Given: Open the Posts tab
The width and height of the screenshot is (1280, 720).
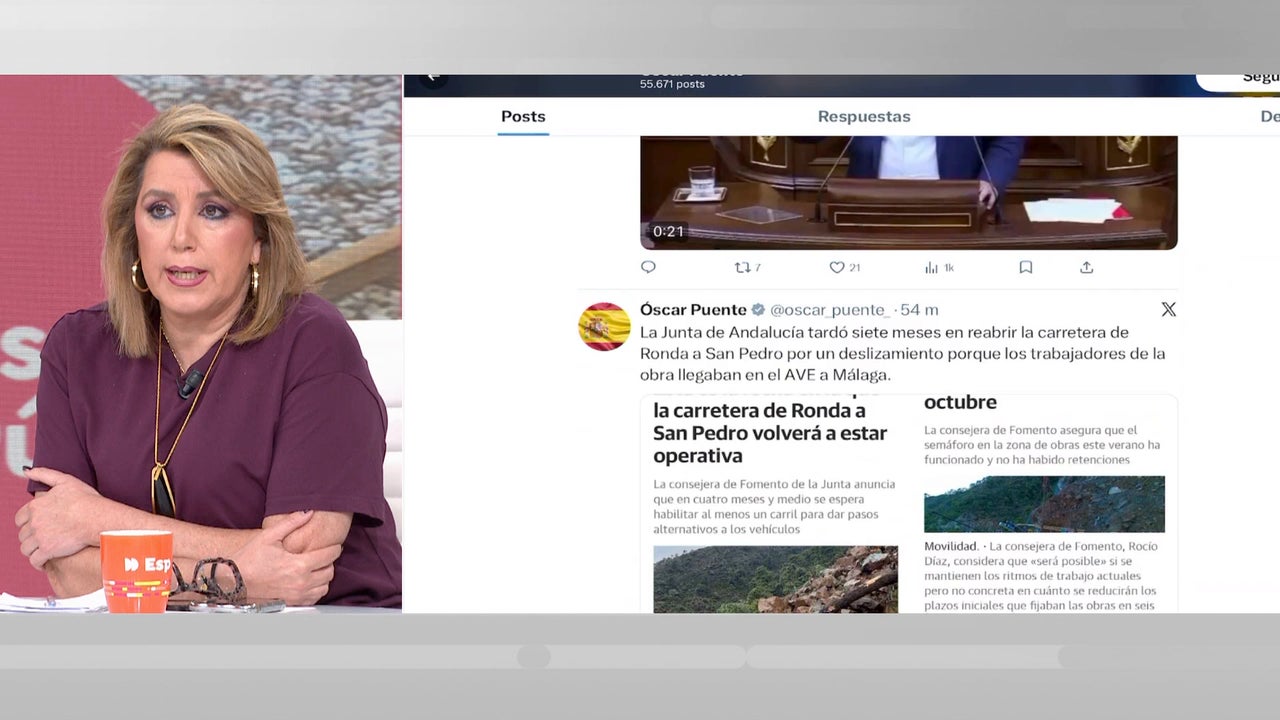Looking at the screenshot, I should (x=523, y=116).
